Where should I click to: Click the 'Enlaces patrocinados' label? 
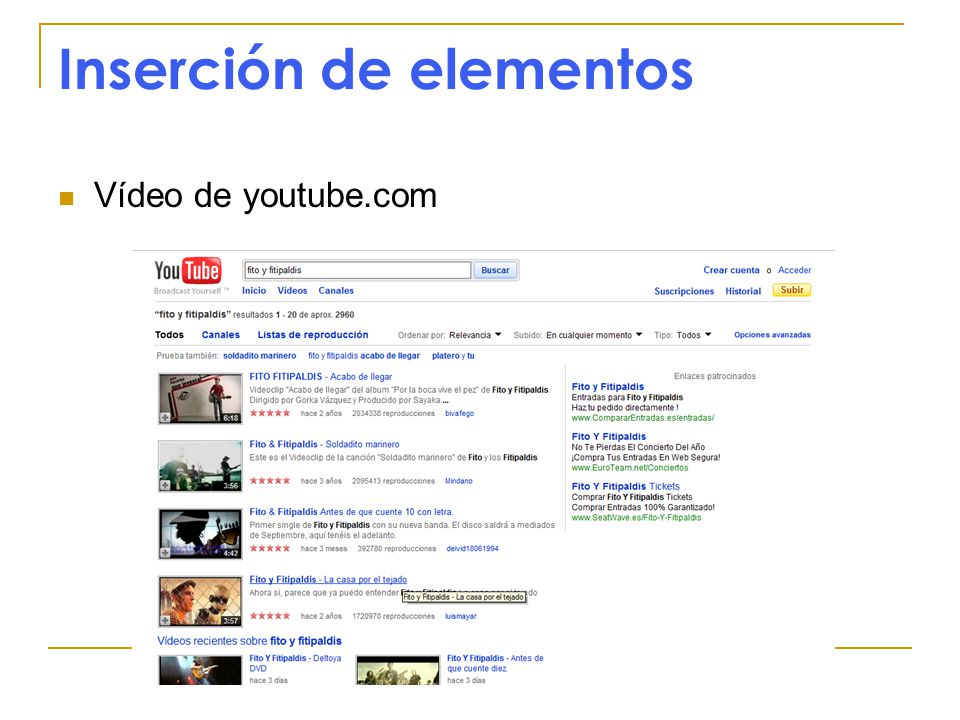[x=715, y=376]
